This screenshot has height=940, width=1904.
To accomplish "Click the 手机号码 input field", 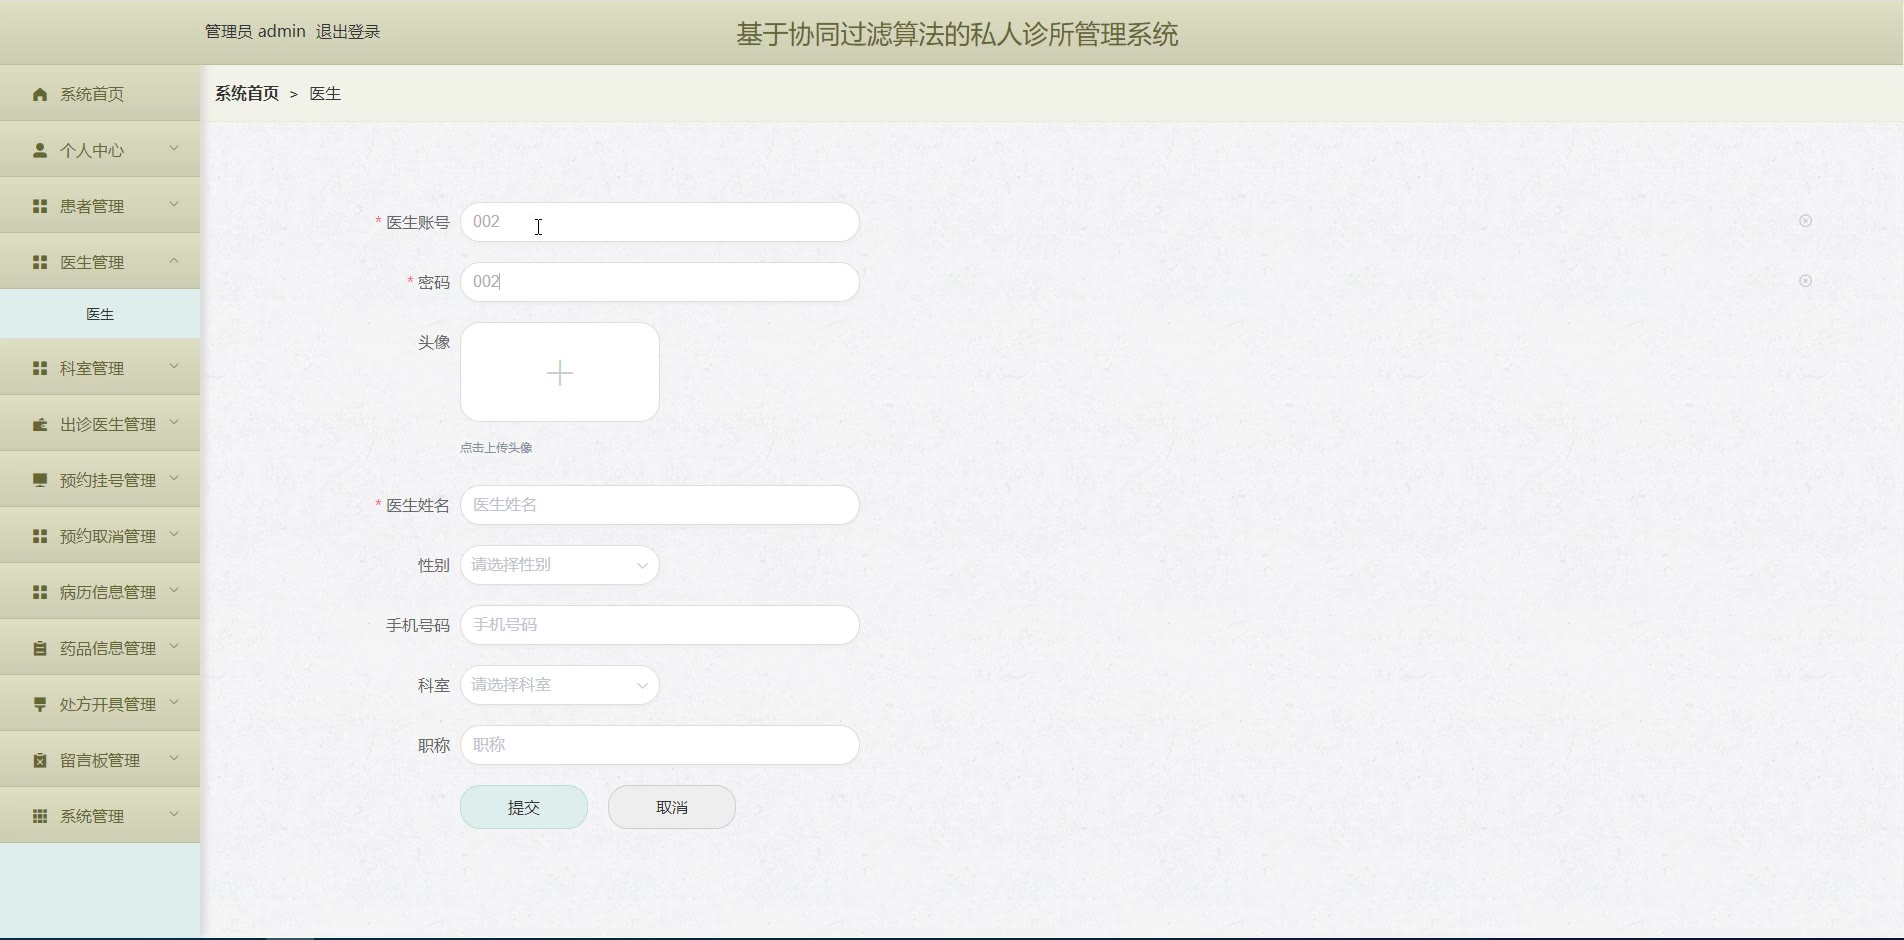I will (x=660, y=625).
